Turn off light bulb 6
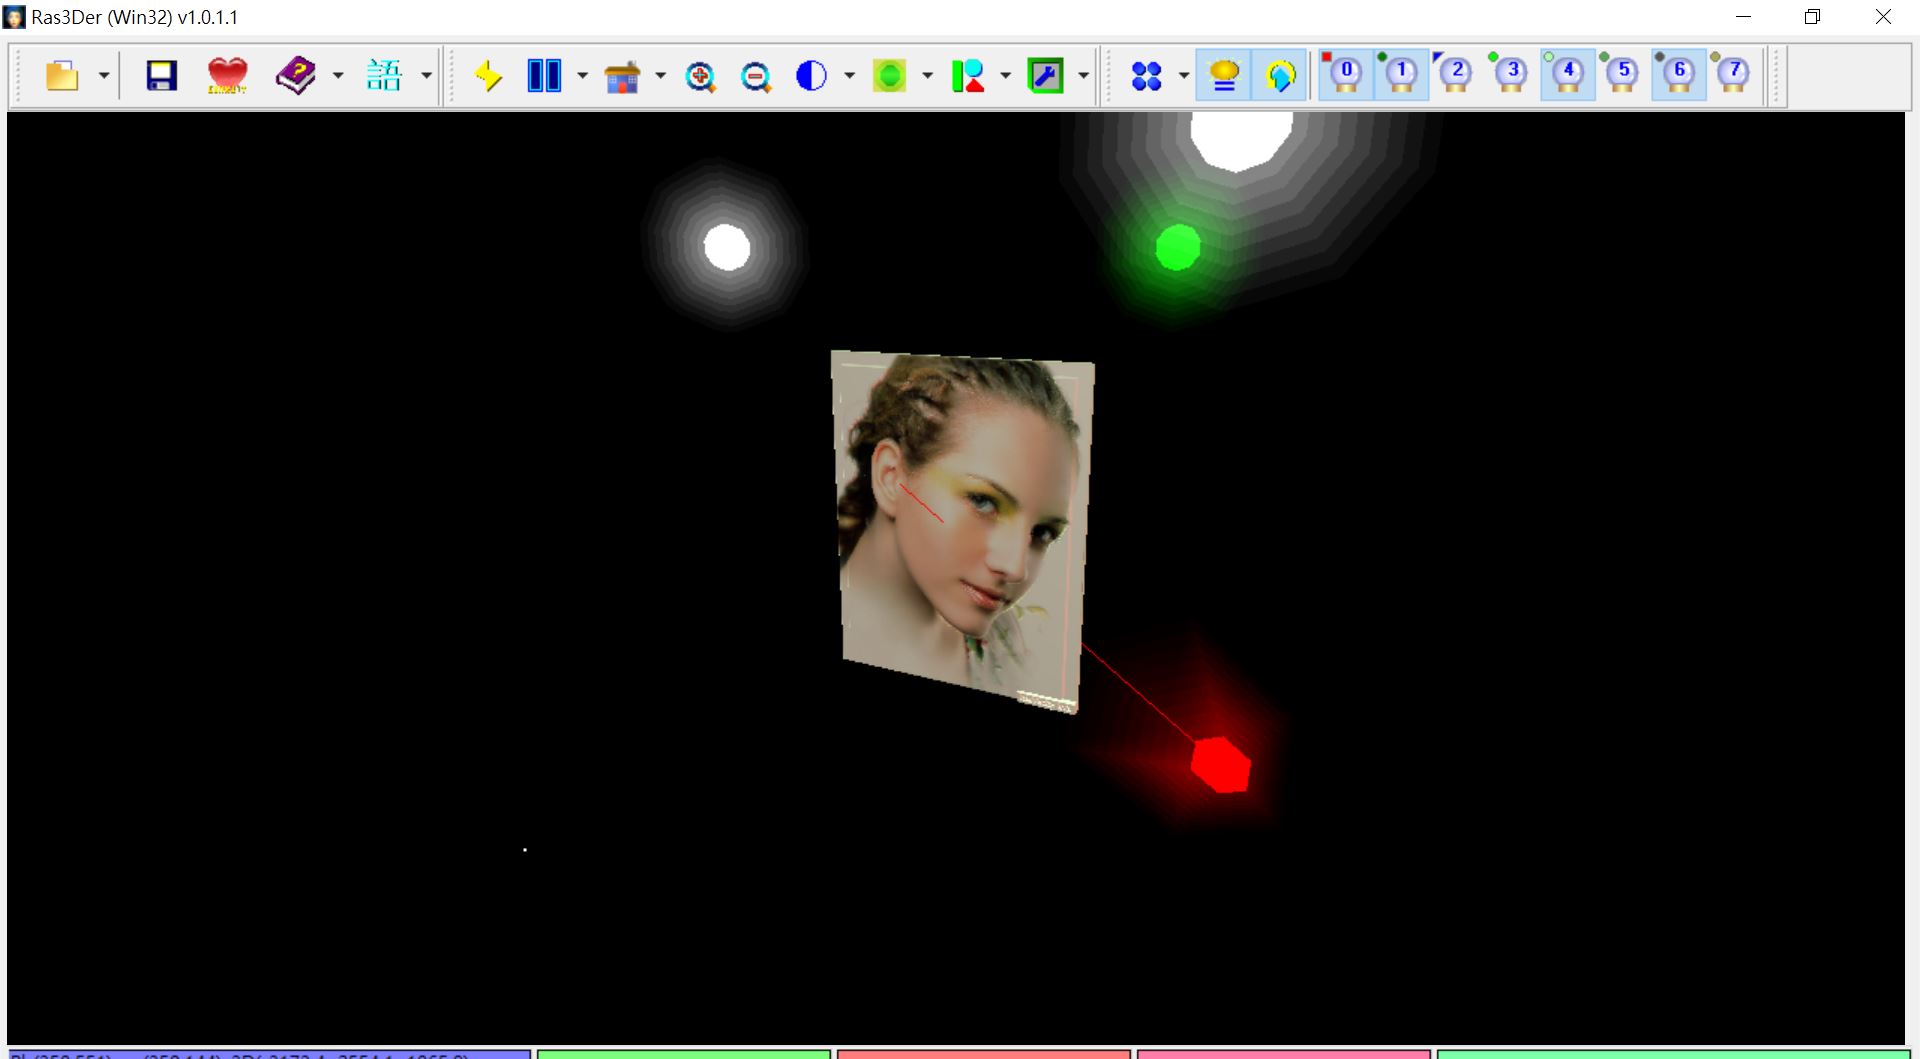This screenshot has width=1920, height=1059. (x=1678, y=75)
